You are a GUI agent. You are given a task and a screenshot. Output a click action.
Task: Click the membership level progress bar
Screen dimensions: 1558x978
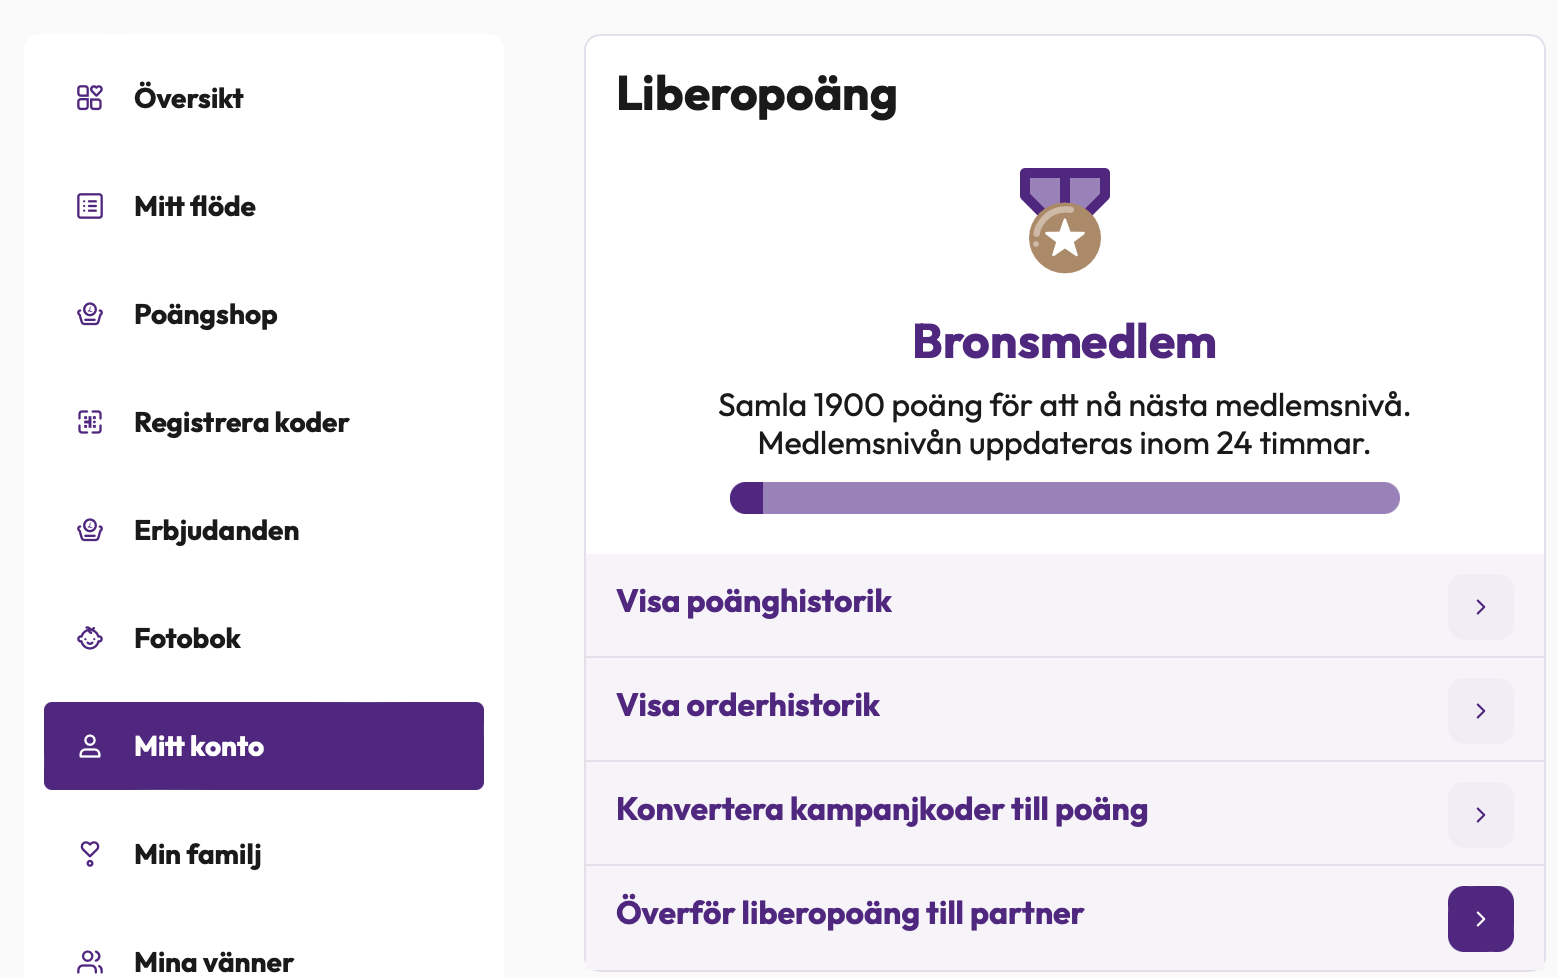(1065, 498)
